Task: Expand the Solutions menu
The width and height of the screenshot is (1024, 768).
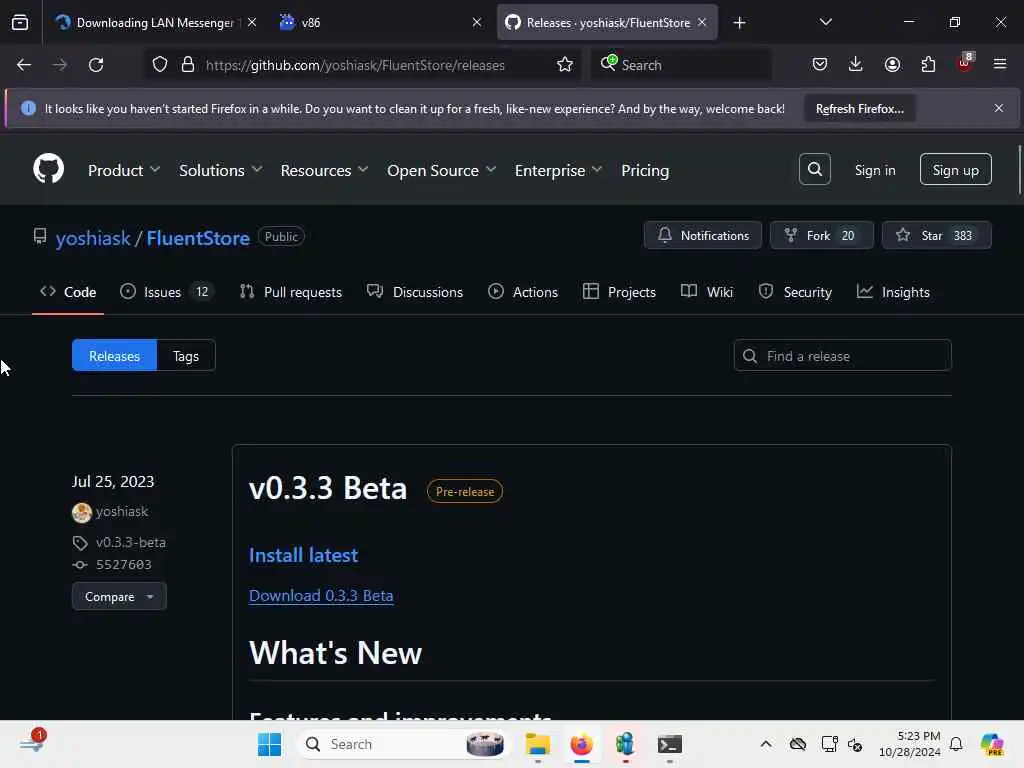Action: [x=221, y=170]
